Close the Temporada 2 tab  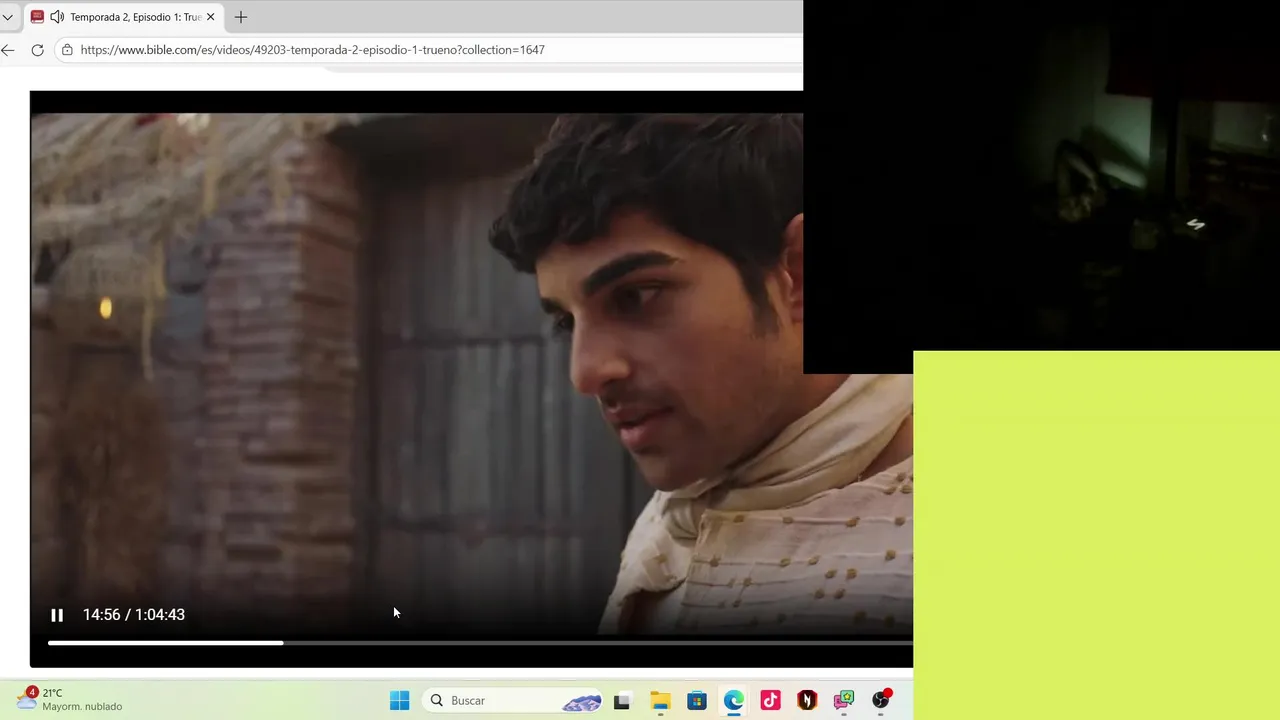pos(210,17)
